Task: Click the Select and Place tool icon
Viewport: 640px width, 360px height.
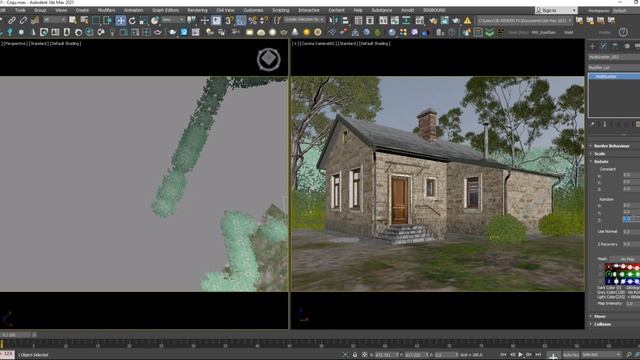Action: tap(155, 20)
